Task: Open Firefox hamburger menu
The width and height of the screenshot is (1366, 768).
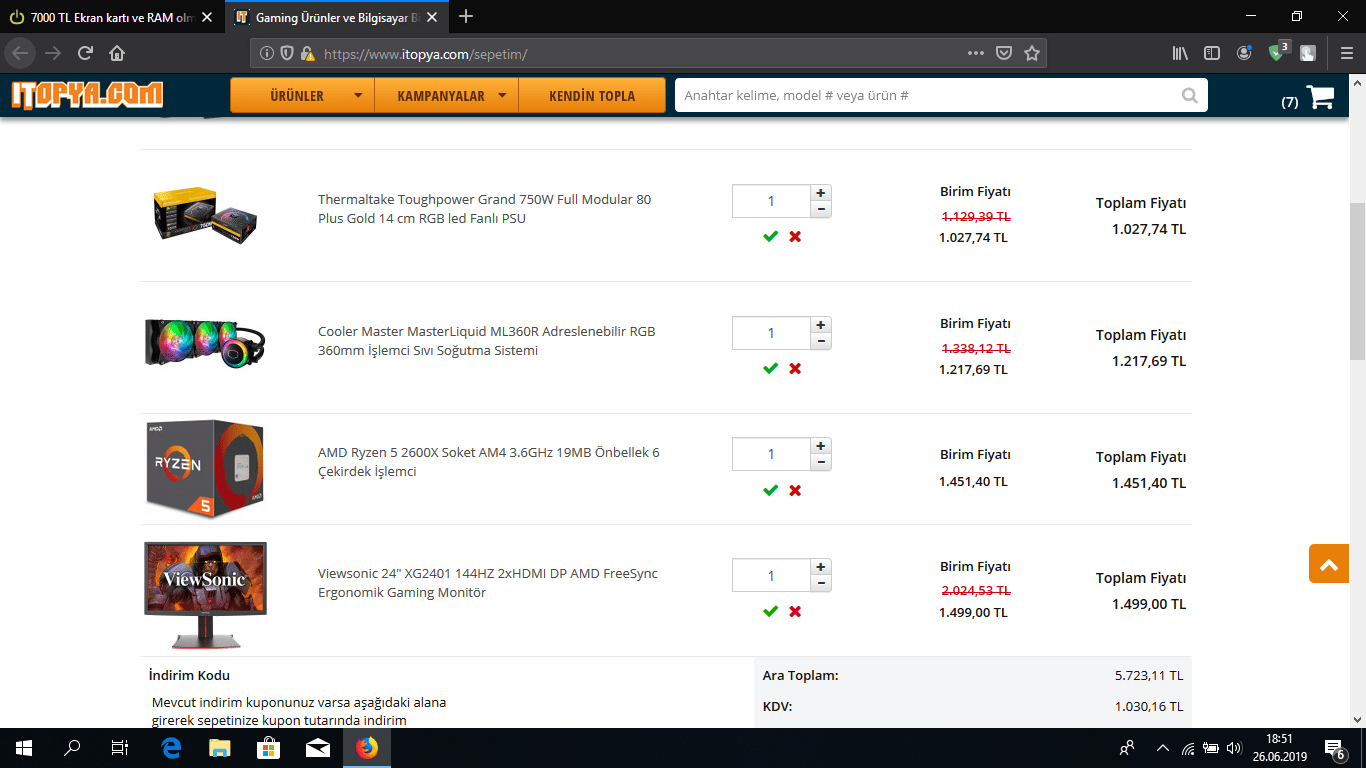Action: (1347, 53)
